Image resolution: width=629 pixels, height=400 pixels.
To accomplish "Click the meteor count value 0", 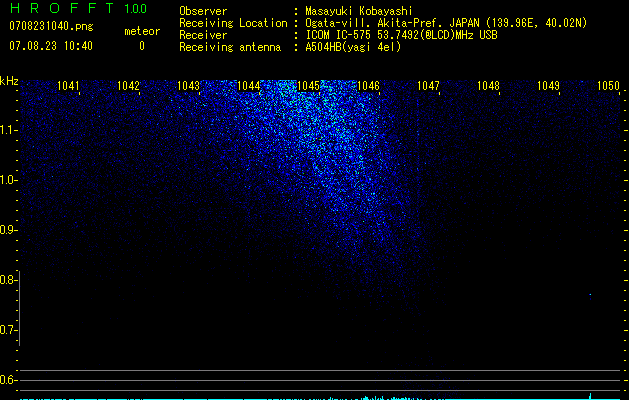I will 142,46.
